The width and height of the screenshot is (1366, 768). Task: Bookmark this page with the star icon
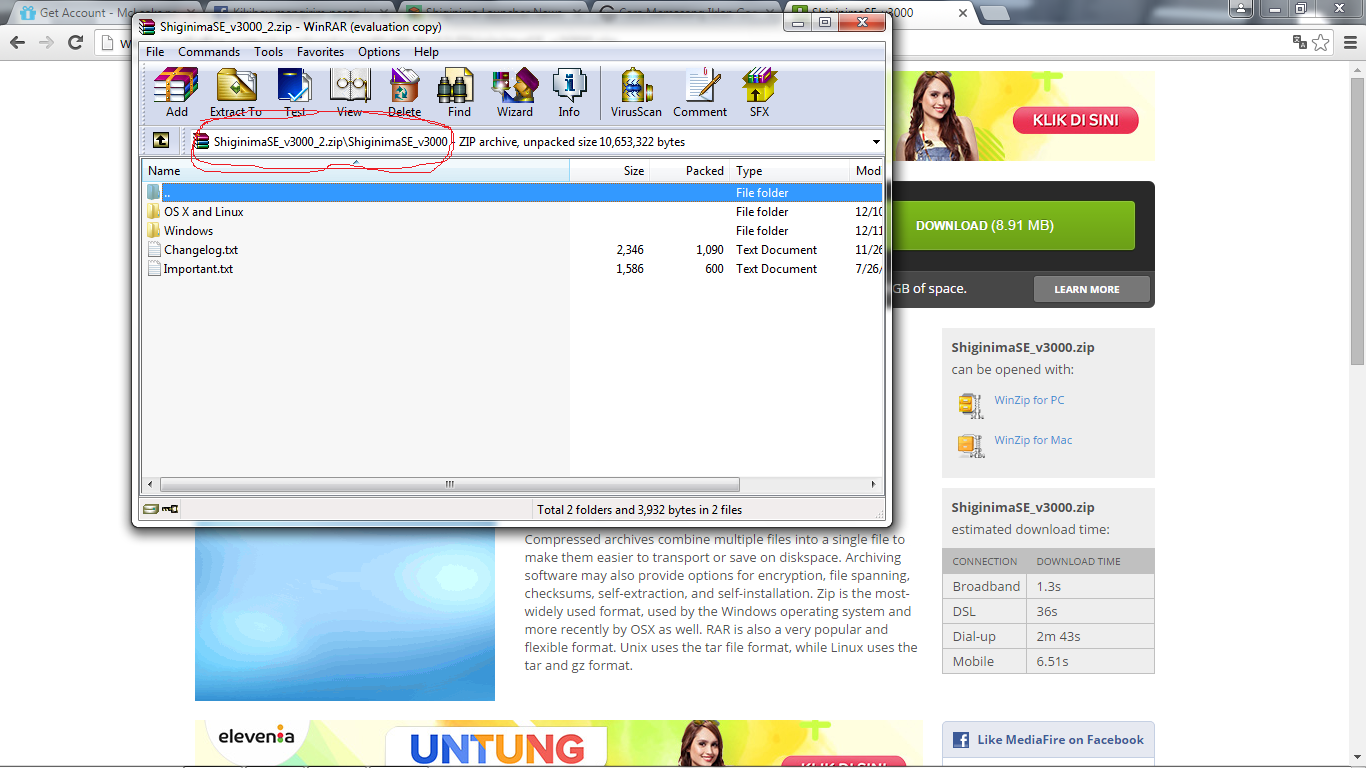click(1321, 42)
